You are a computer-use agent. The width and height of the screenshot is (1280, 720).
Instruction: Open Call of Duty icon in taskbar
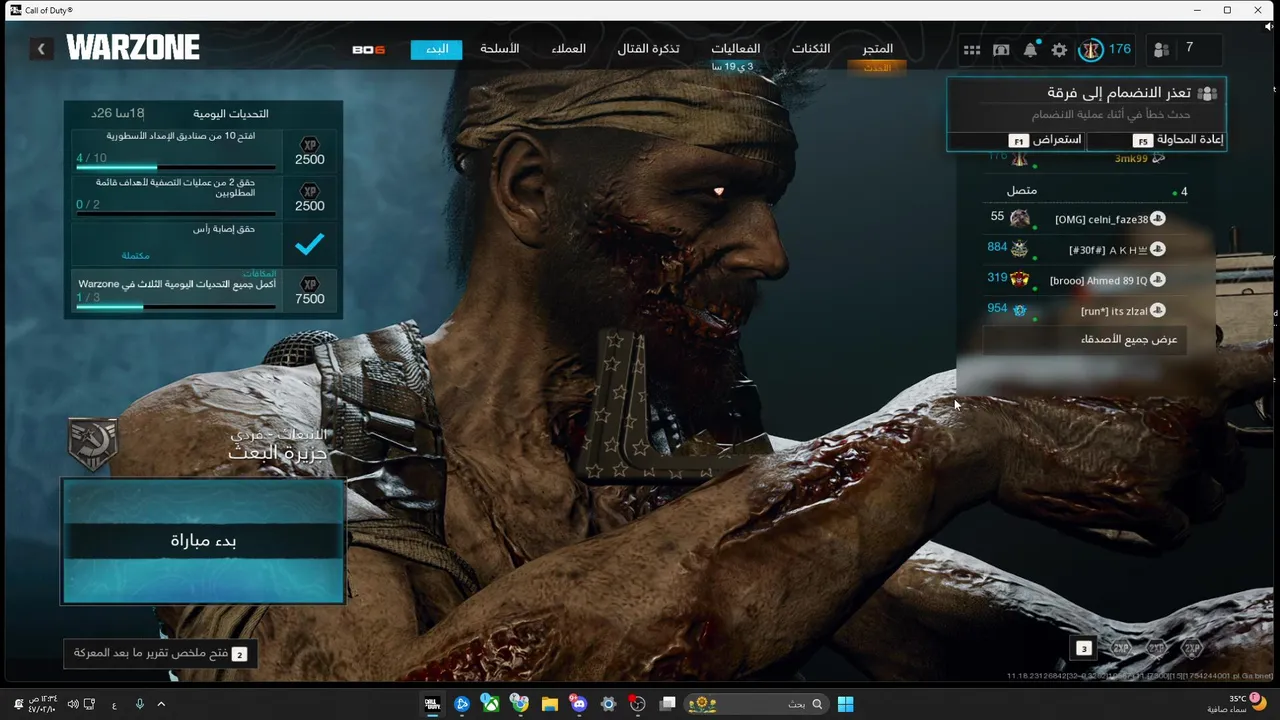(x=432, y=704)
